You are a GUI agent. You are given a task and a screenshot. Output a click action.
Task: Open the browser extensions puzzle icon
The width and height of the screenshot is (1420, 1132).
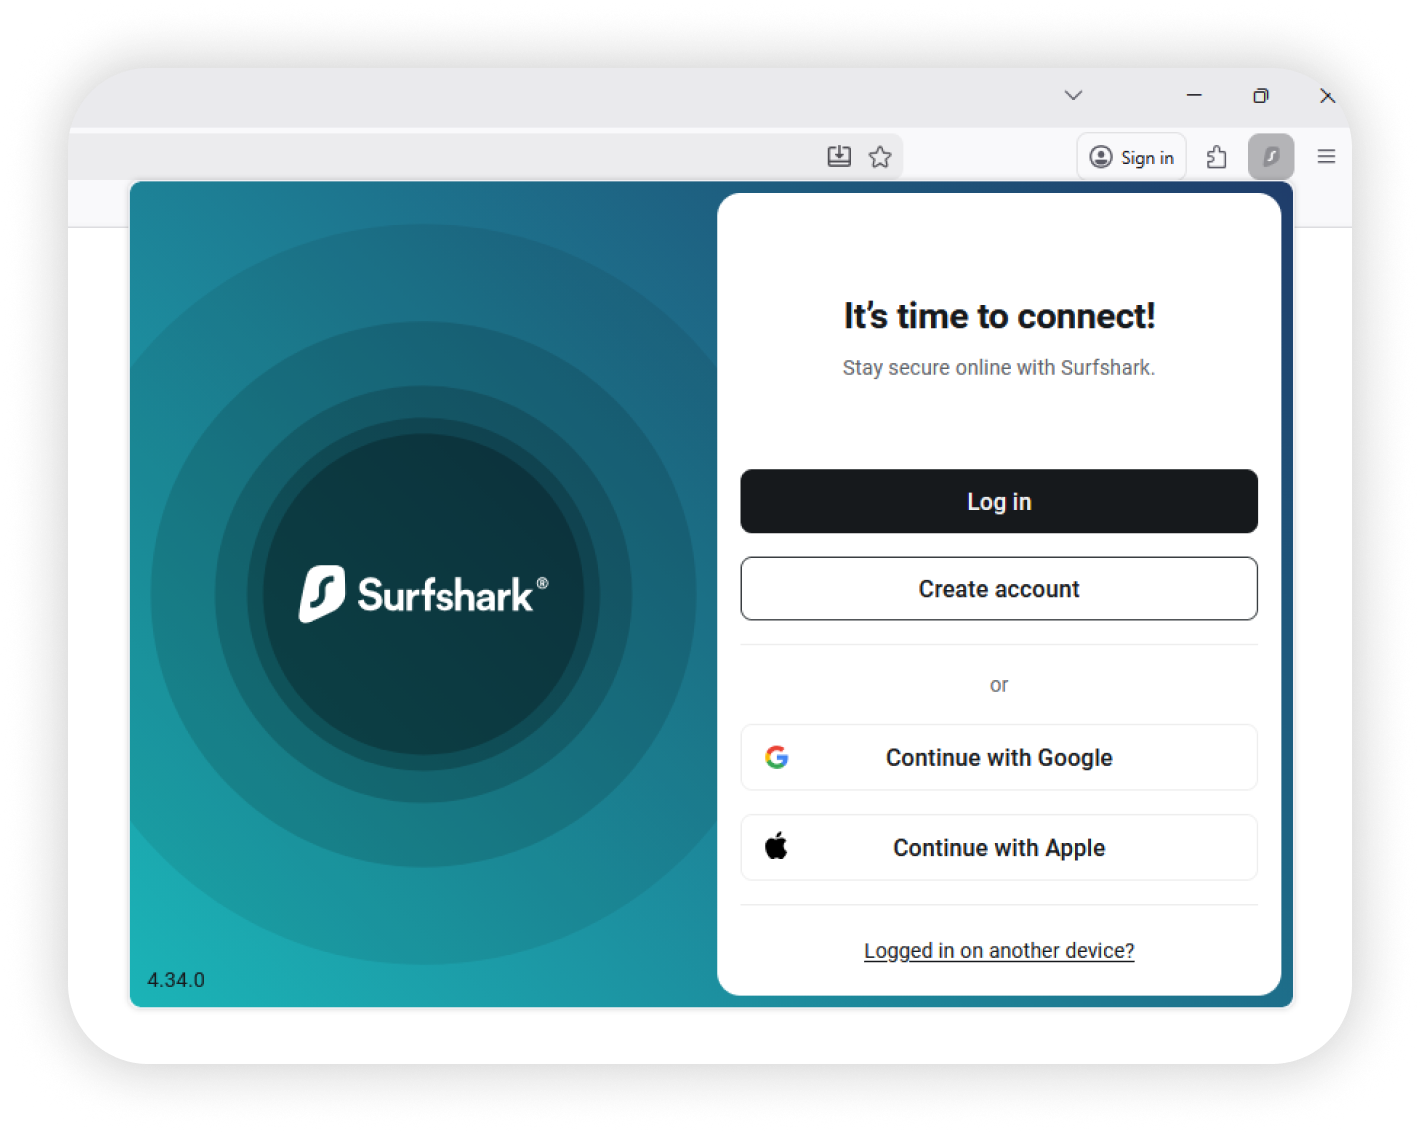tap(1216, 157)
